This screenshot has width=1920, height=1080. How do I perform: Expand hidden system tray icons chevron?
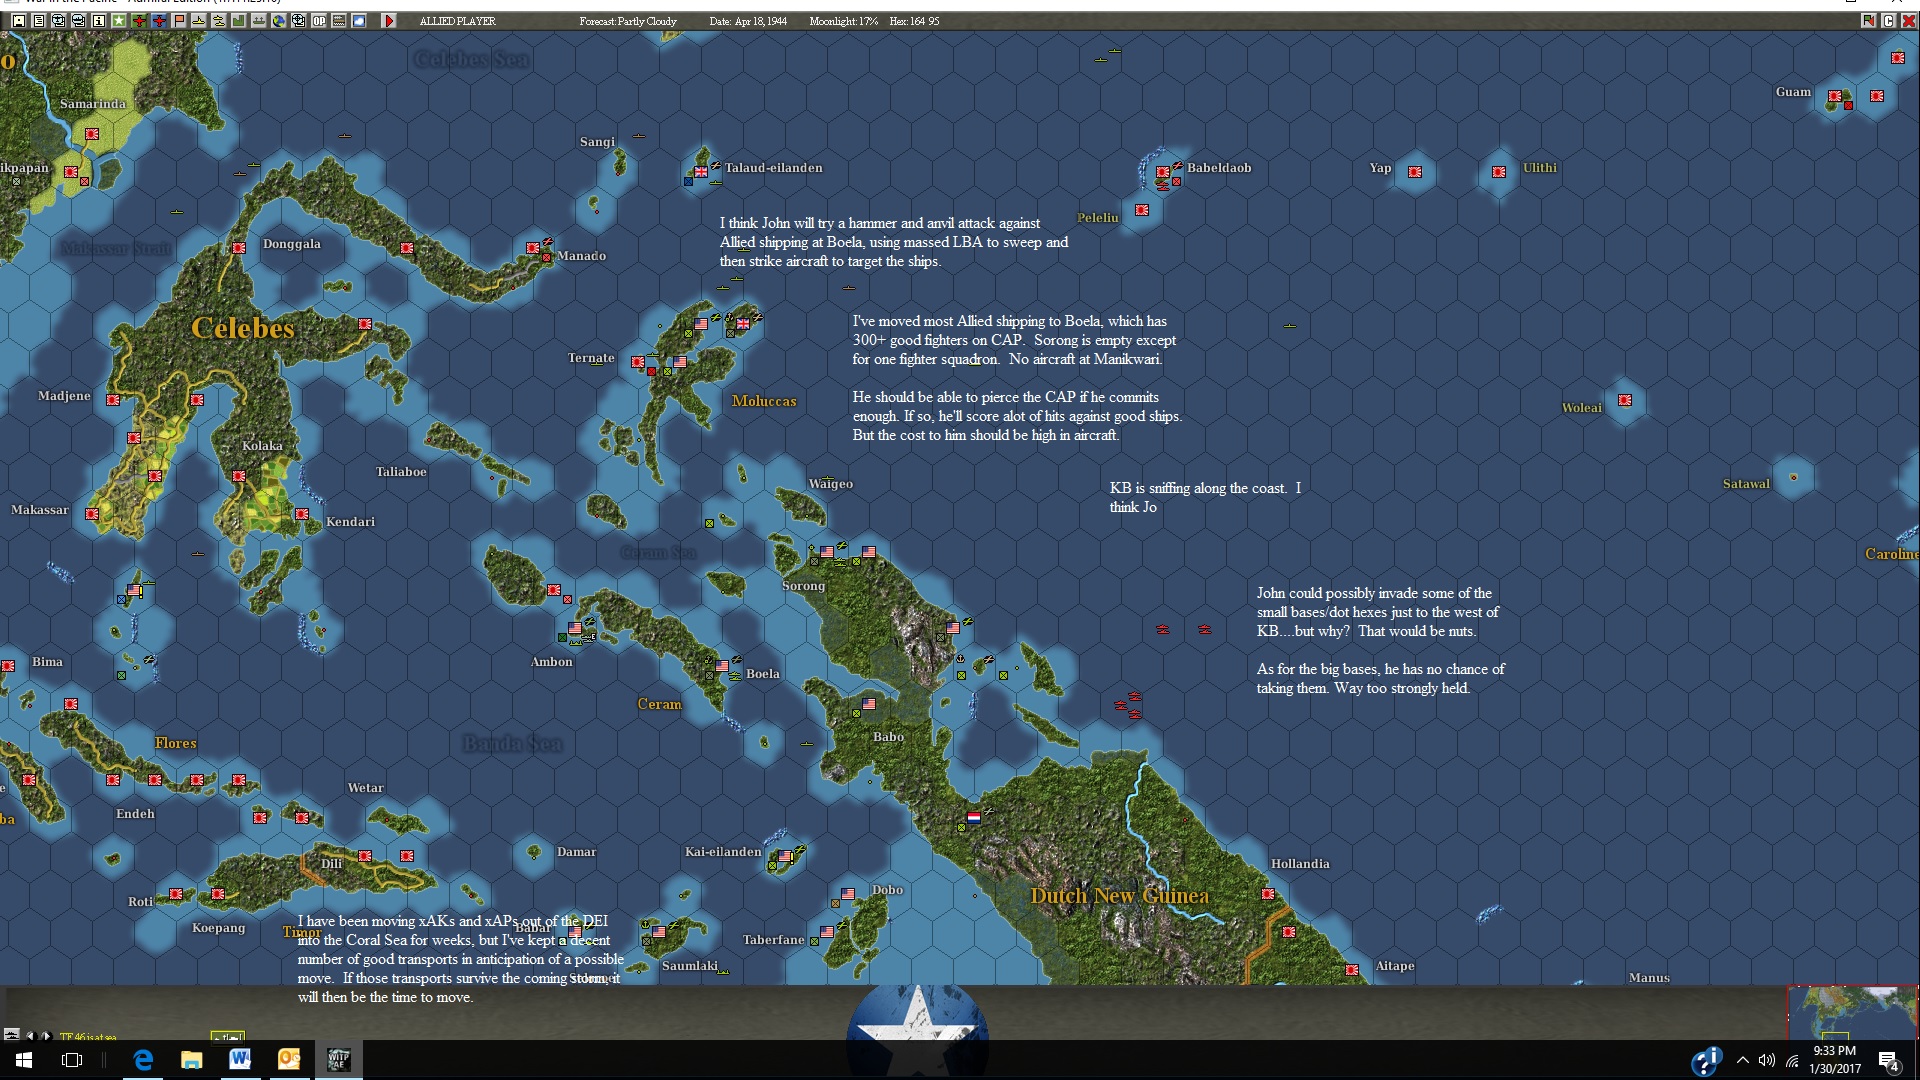1743,1060
